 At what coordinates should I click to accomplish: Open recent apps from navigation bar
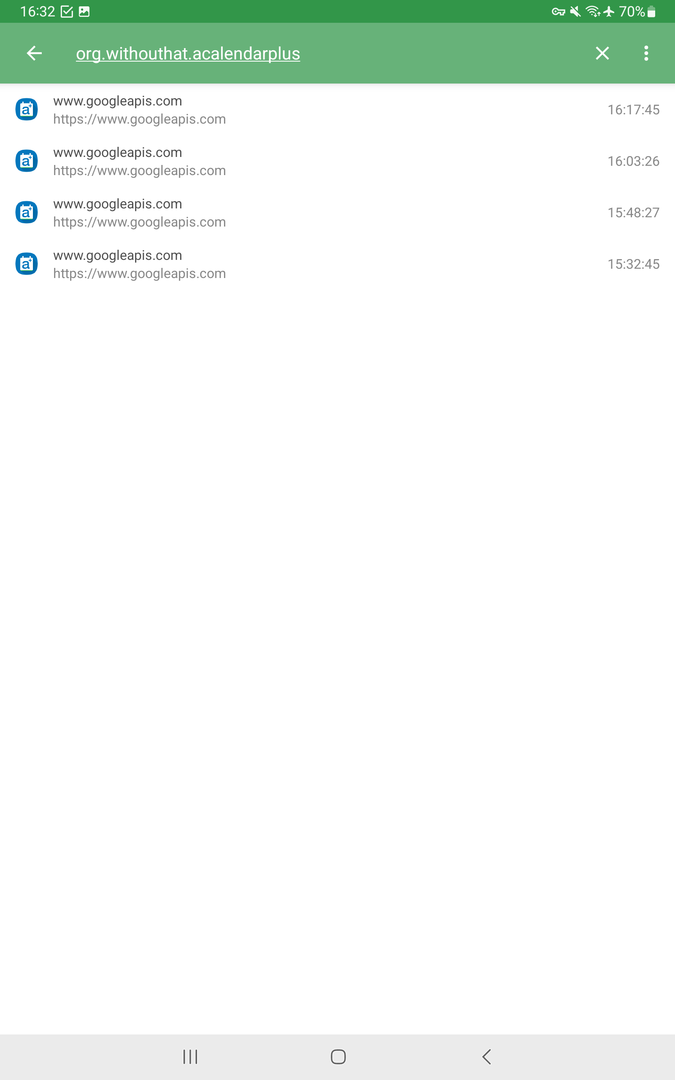coord(190,1057)
